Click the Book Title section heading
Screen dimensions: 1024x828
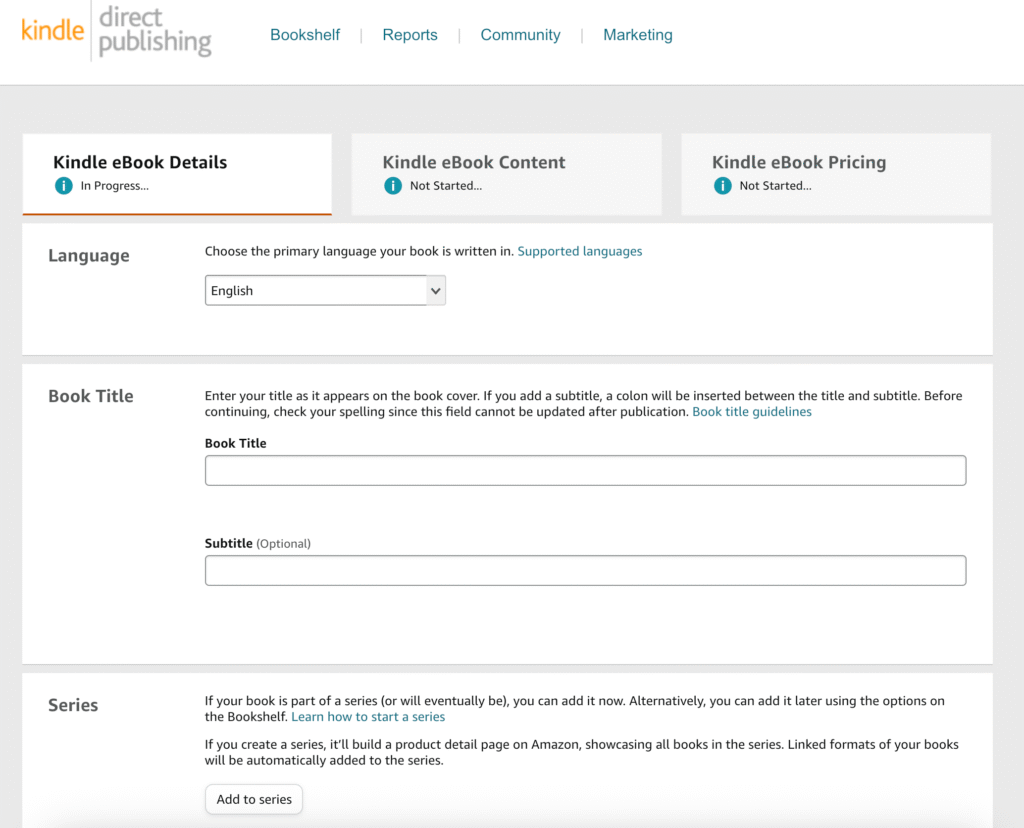pos(91,396)
